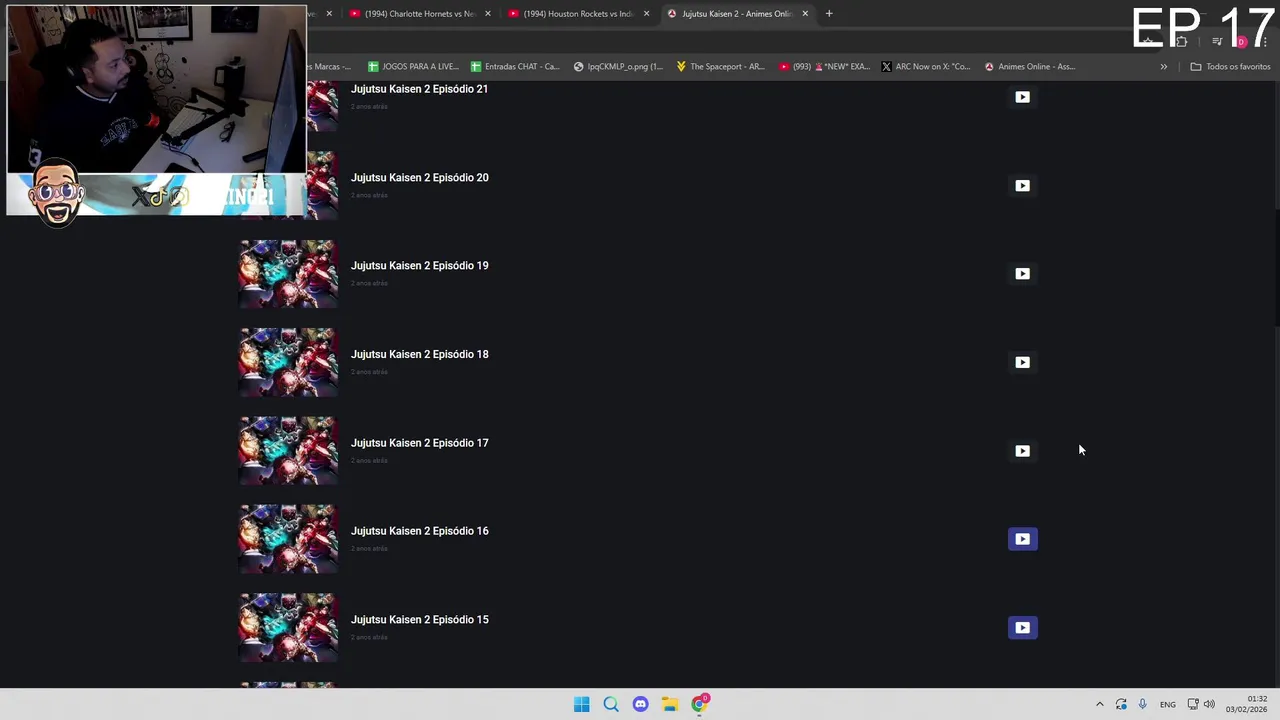Viewport: 1280px width, 720px height.
Task: Click "2 anos atrás" under Episódio 15
Action: (369, 637)
